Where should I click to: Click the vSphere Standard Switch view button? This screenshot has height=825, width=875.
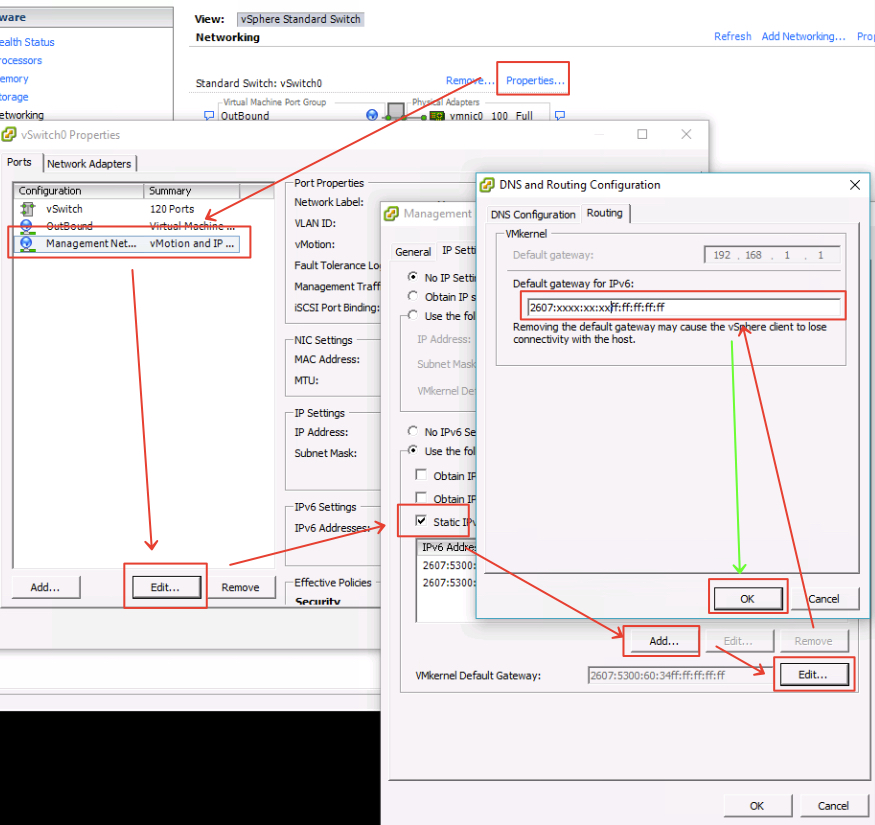pyautogui.click(x=301, y=20)
